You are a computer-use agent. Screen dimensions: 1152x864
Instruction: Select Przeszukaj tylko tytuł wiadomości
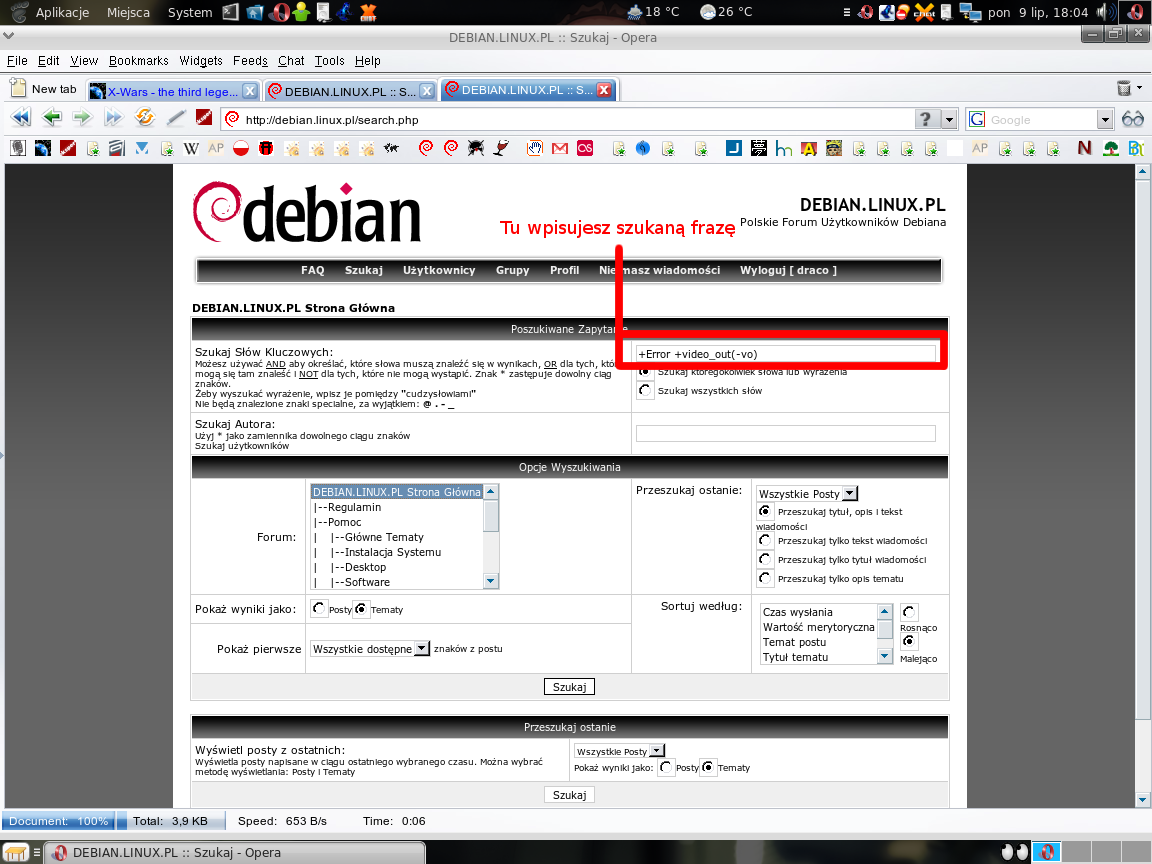coord(765,559)
